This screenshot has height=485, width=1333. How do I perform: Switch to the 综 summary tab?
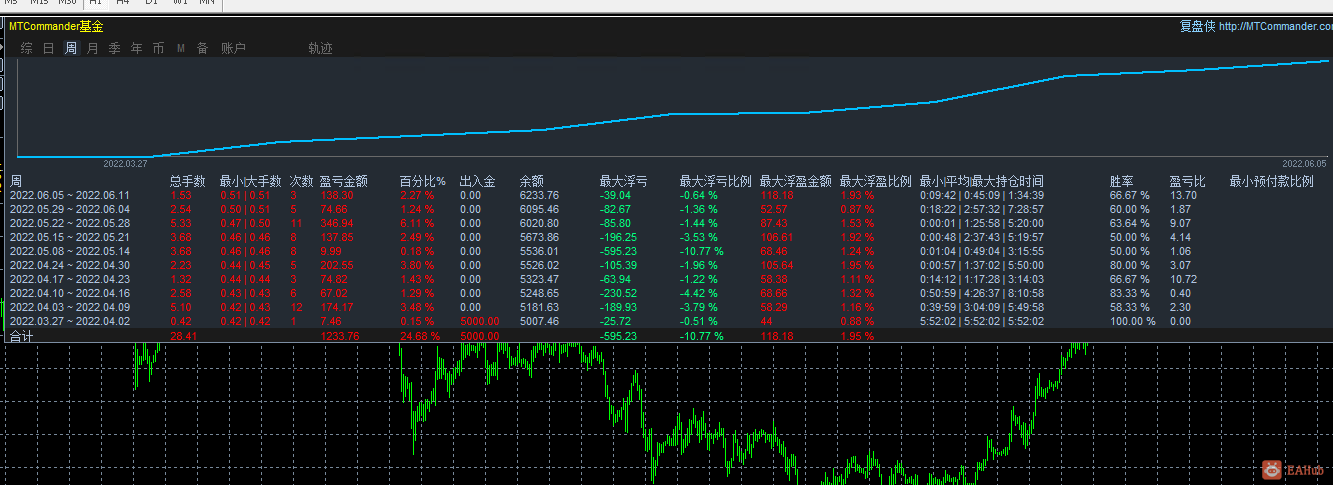pos(26,48)
